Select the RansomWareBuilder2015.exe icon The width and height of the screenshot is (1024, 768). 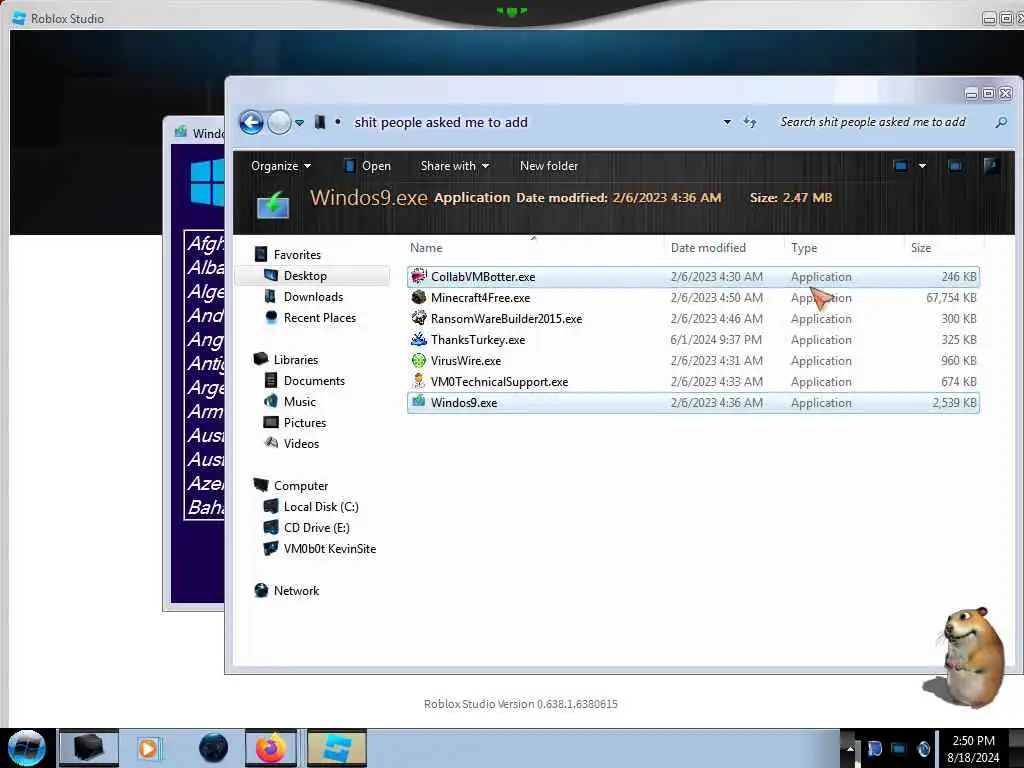[x=419, y=318]
